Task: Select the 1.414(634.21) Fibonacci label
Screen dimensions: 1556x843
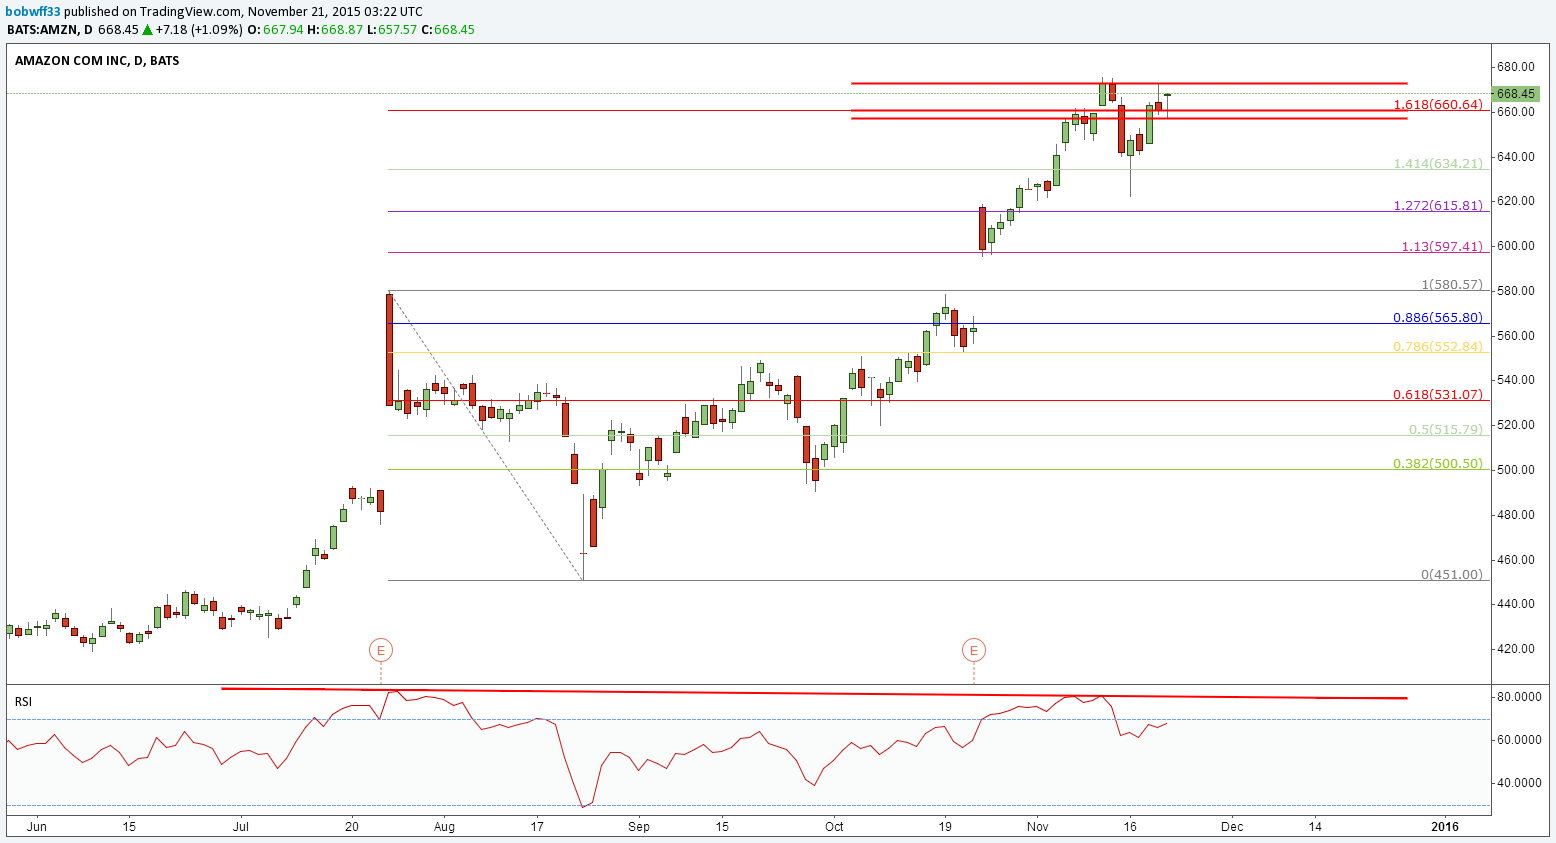Action: (1438, 163)
